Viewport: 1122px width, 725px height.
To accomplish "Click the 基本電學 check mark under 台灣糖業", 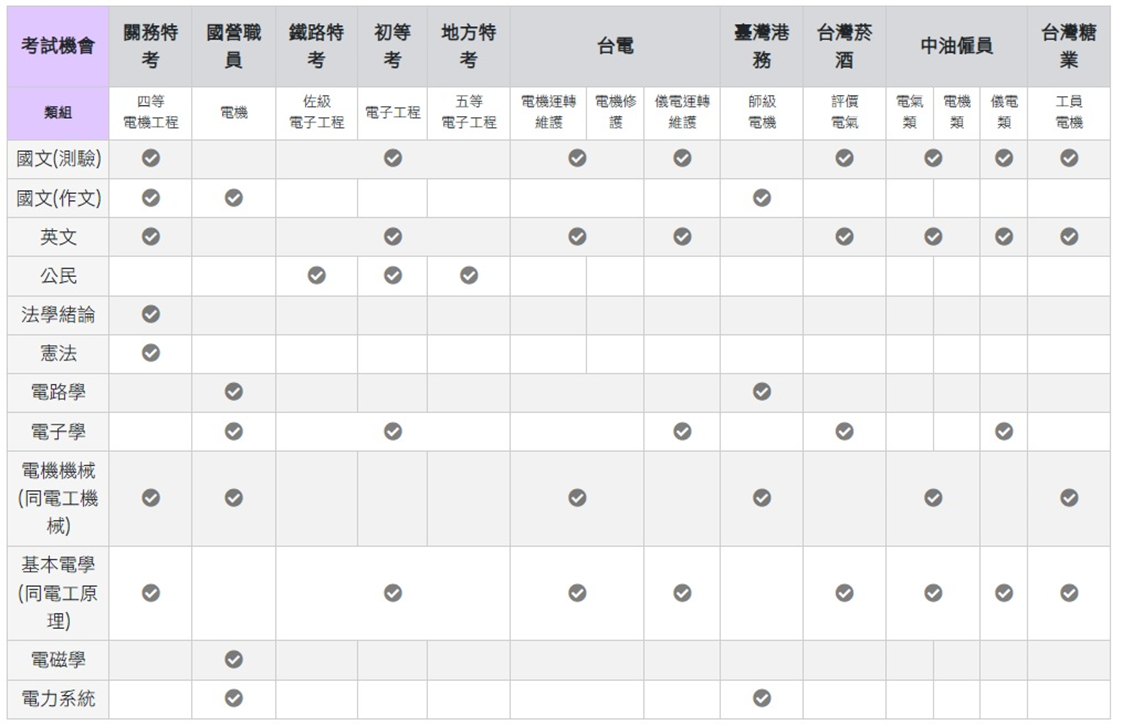I will pos(1069,593).
